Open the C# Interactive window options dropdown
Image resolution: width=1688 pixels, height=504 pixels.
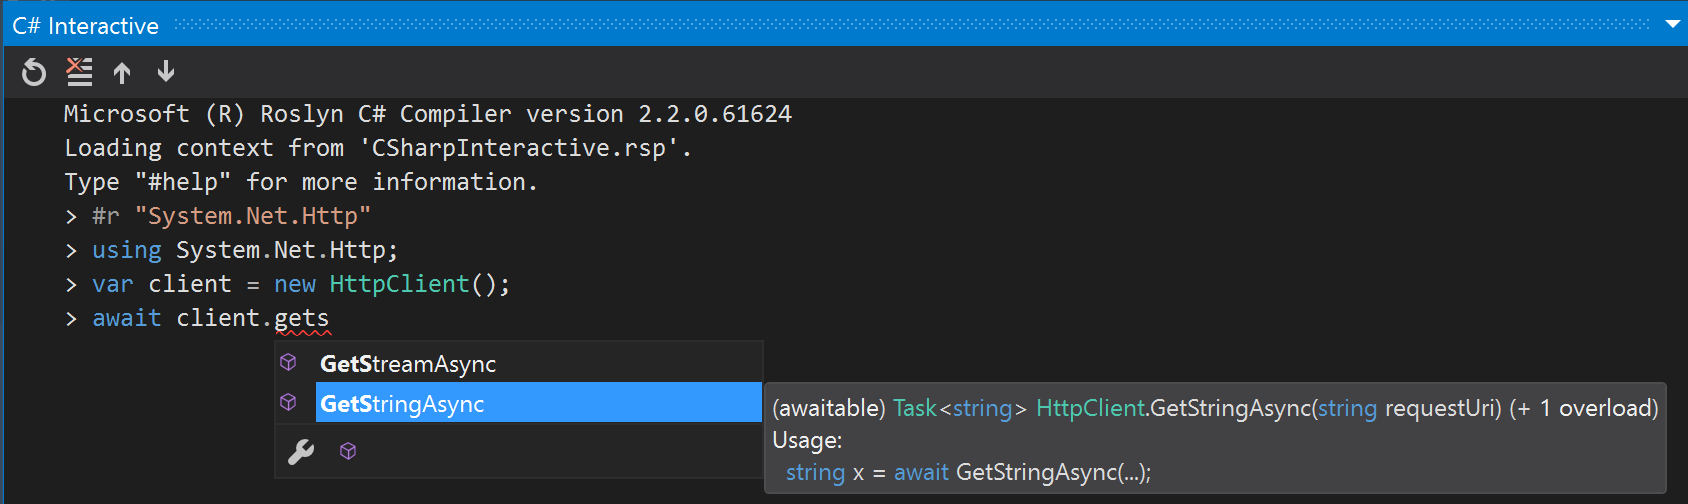pyautogui.click(x=1672, y=24)
